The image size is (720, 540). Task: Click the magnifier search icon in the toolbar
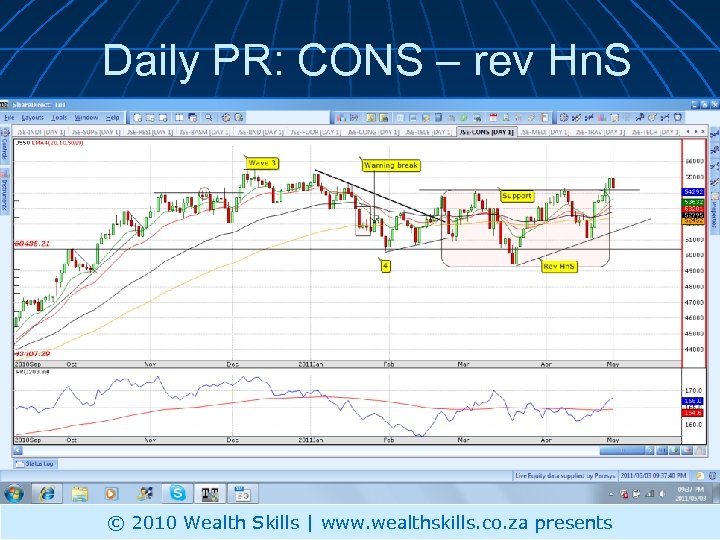[x=209, y=118]
